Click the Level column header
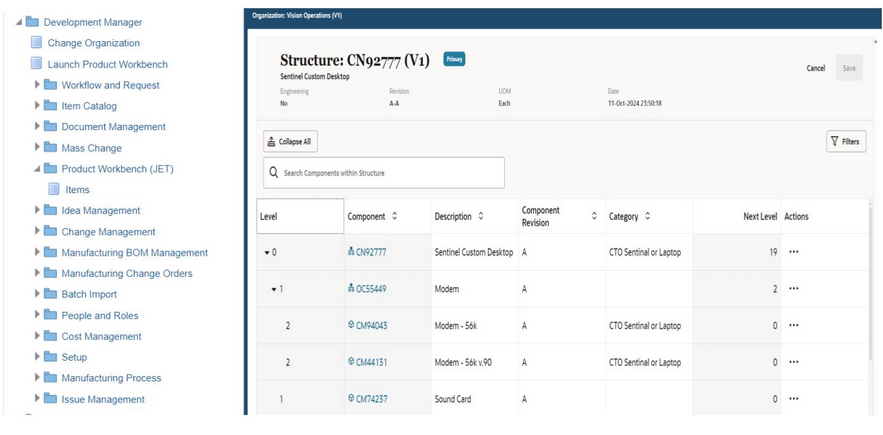The height and width of the screenshot is (435, 883). 300,216
